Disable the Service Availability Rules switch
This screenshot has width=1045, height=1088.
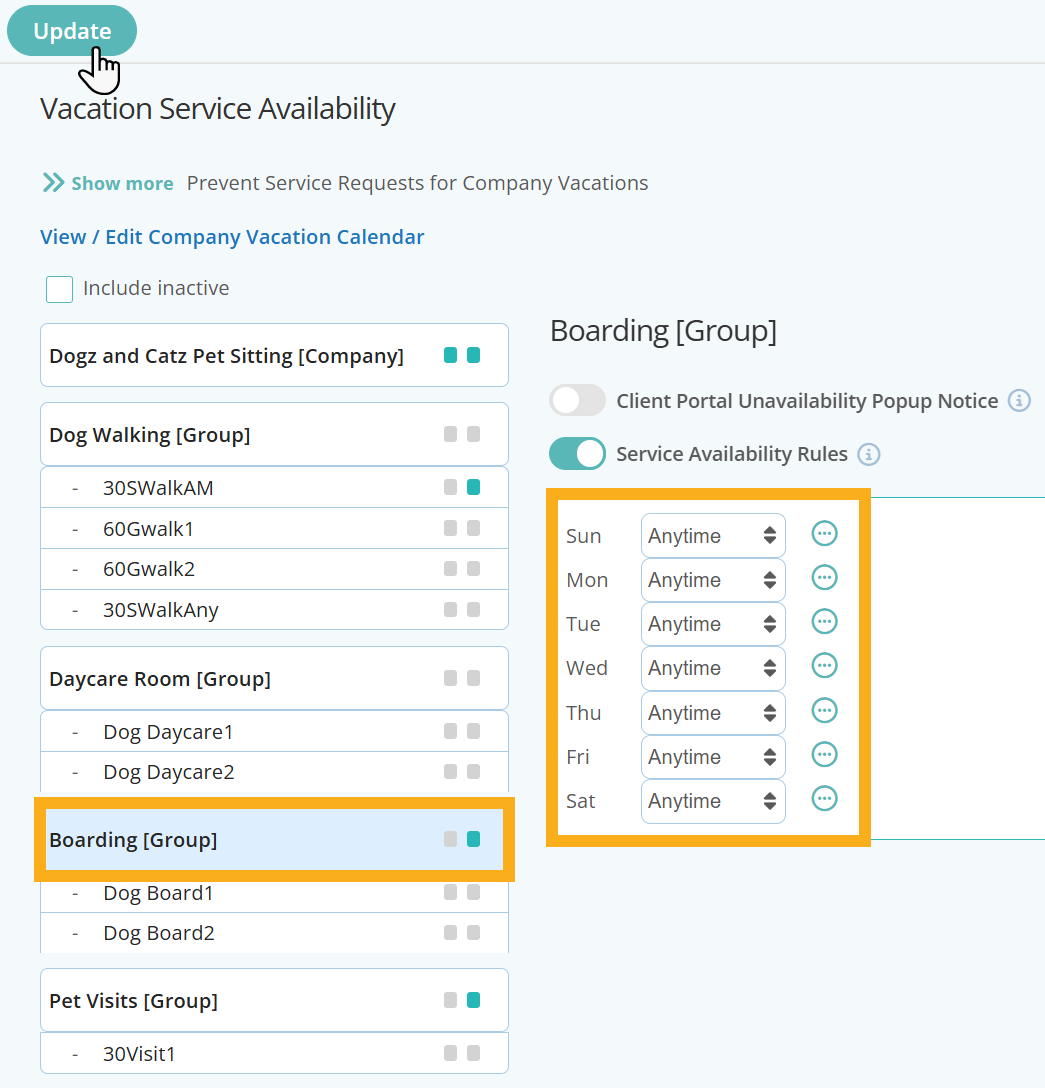coord(577,453)
